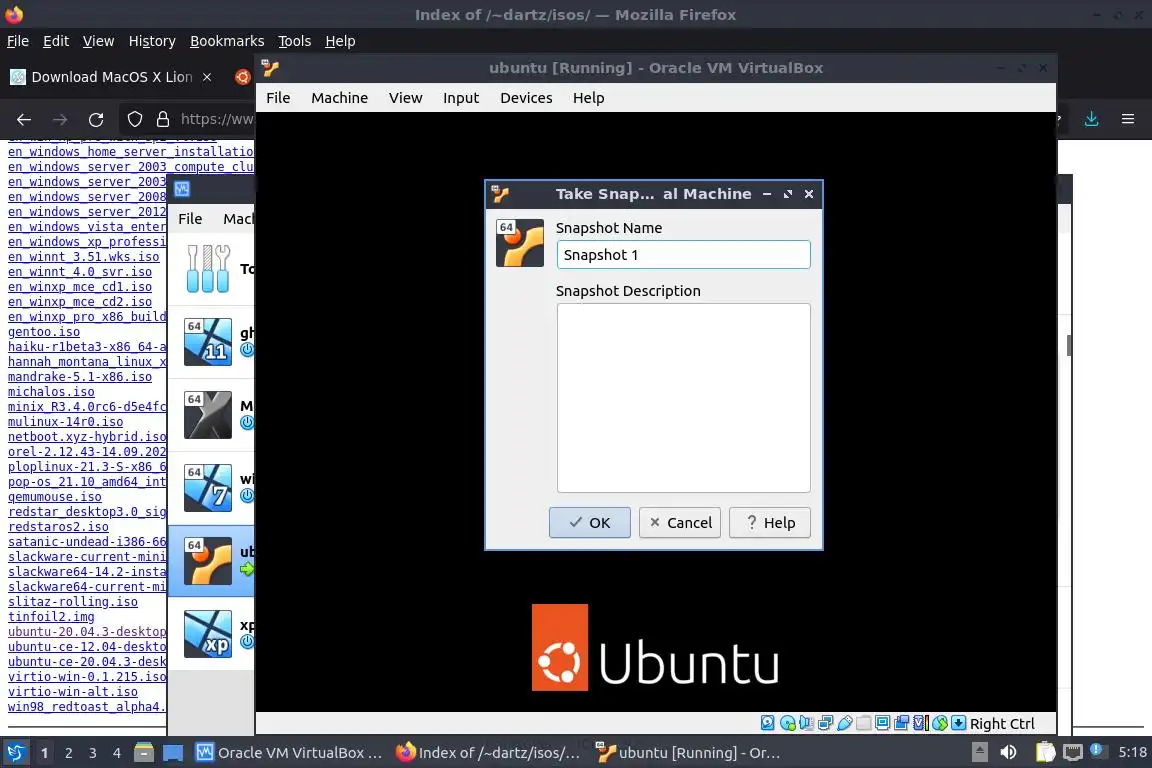Switch to Download MacOS X Lion tab
Viewport: 1152px width, 768px height.
click(x=112, y=77)
